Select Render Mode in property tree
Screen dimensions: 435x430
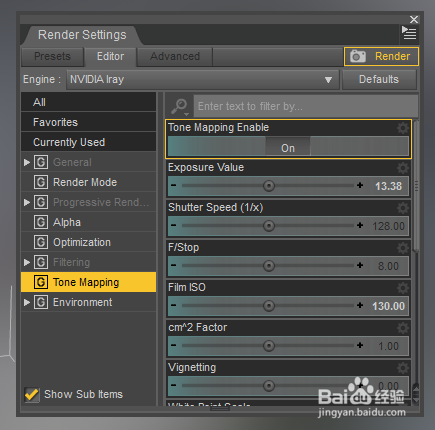pos(88,182)
